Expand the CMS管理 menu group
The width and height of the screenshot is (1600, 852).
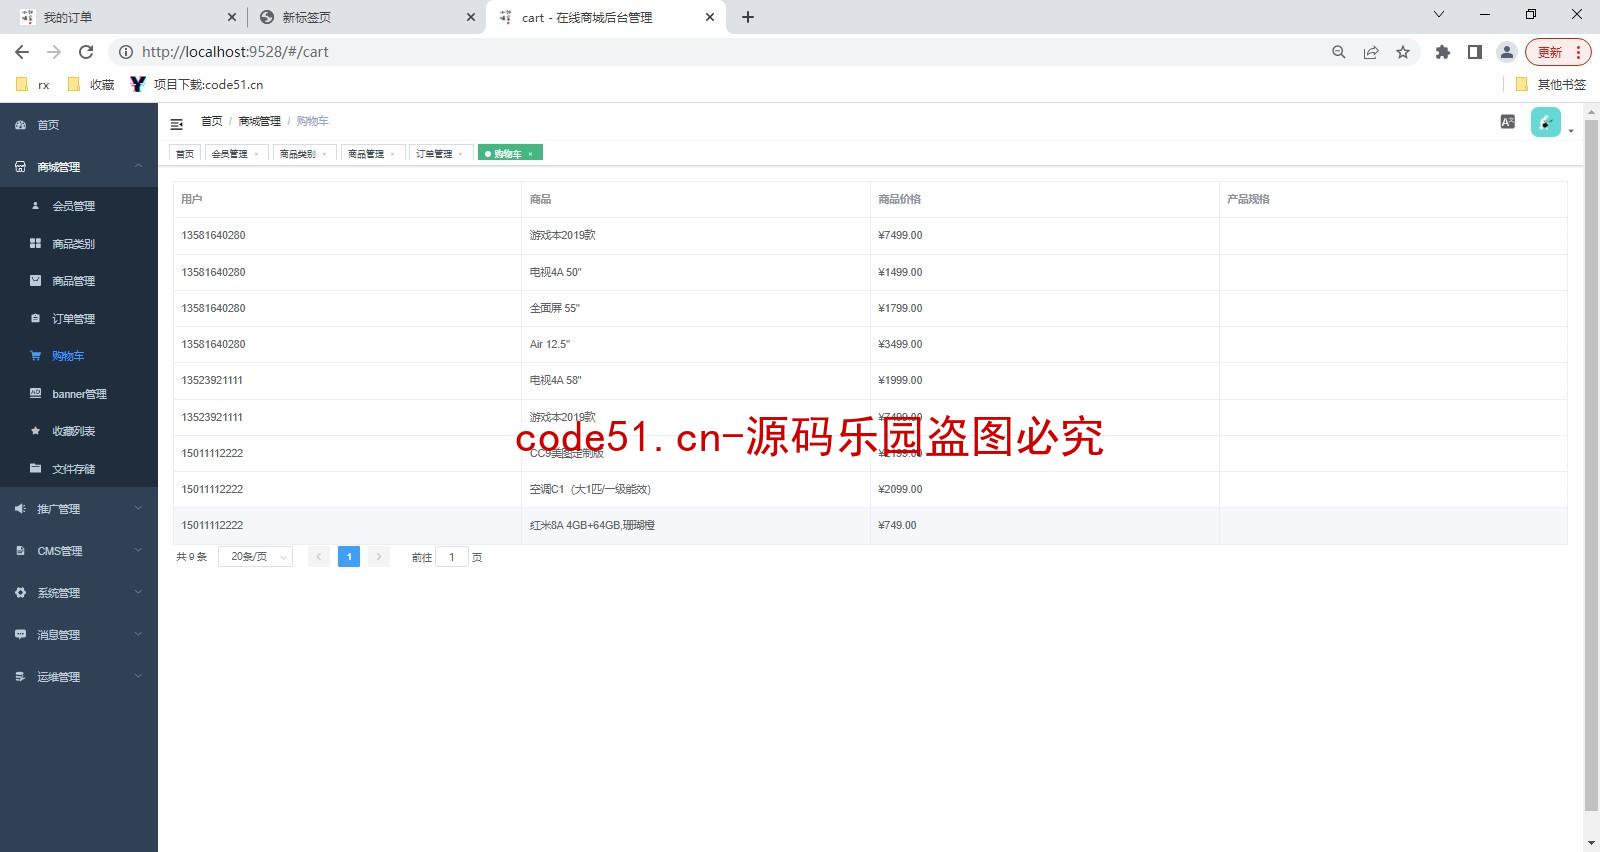click(x=79, y=551)
